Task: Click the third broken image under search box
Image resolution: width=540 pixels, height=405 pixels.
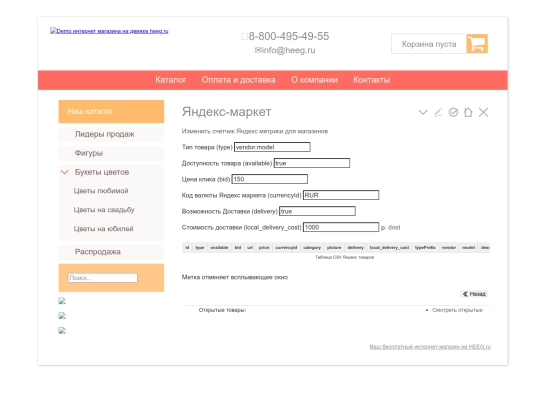Action: [62, 331]
